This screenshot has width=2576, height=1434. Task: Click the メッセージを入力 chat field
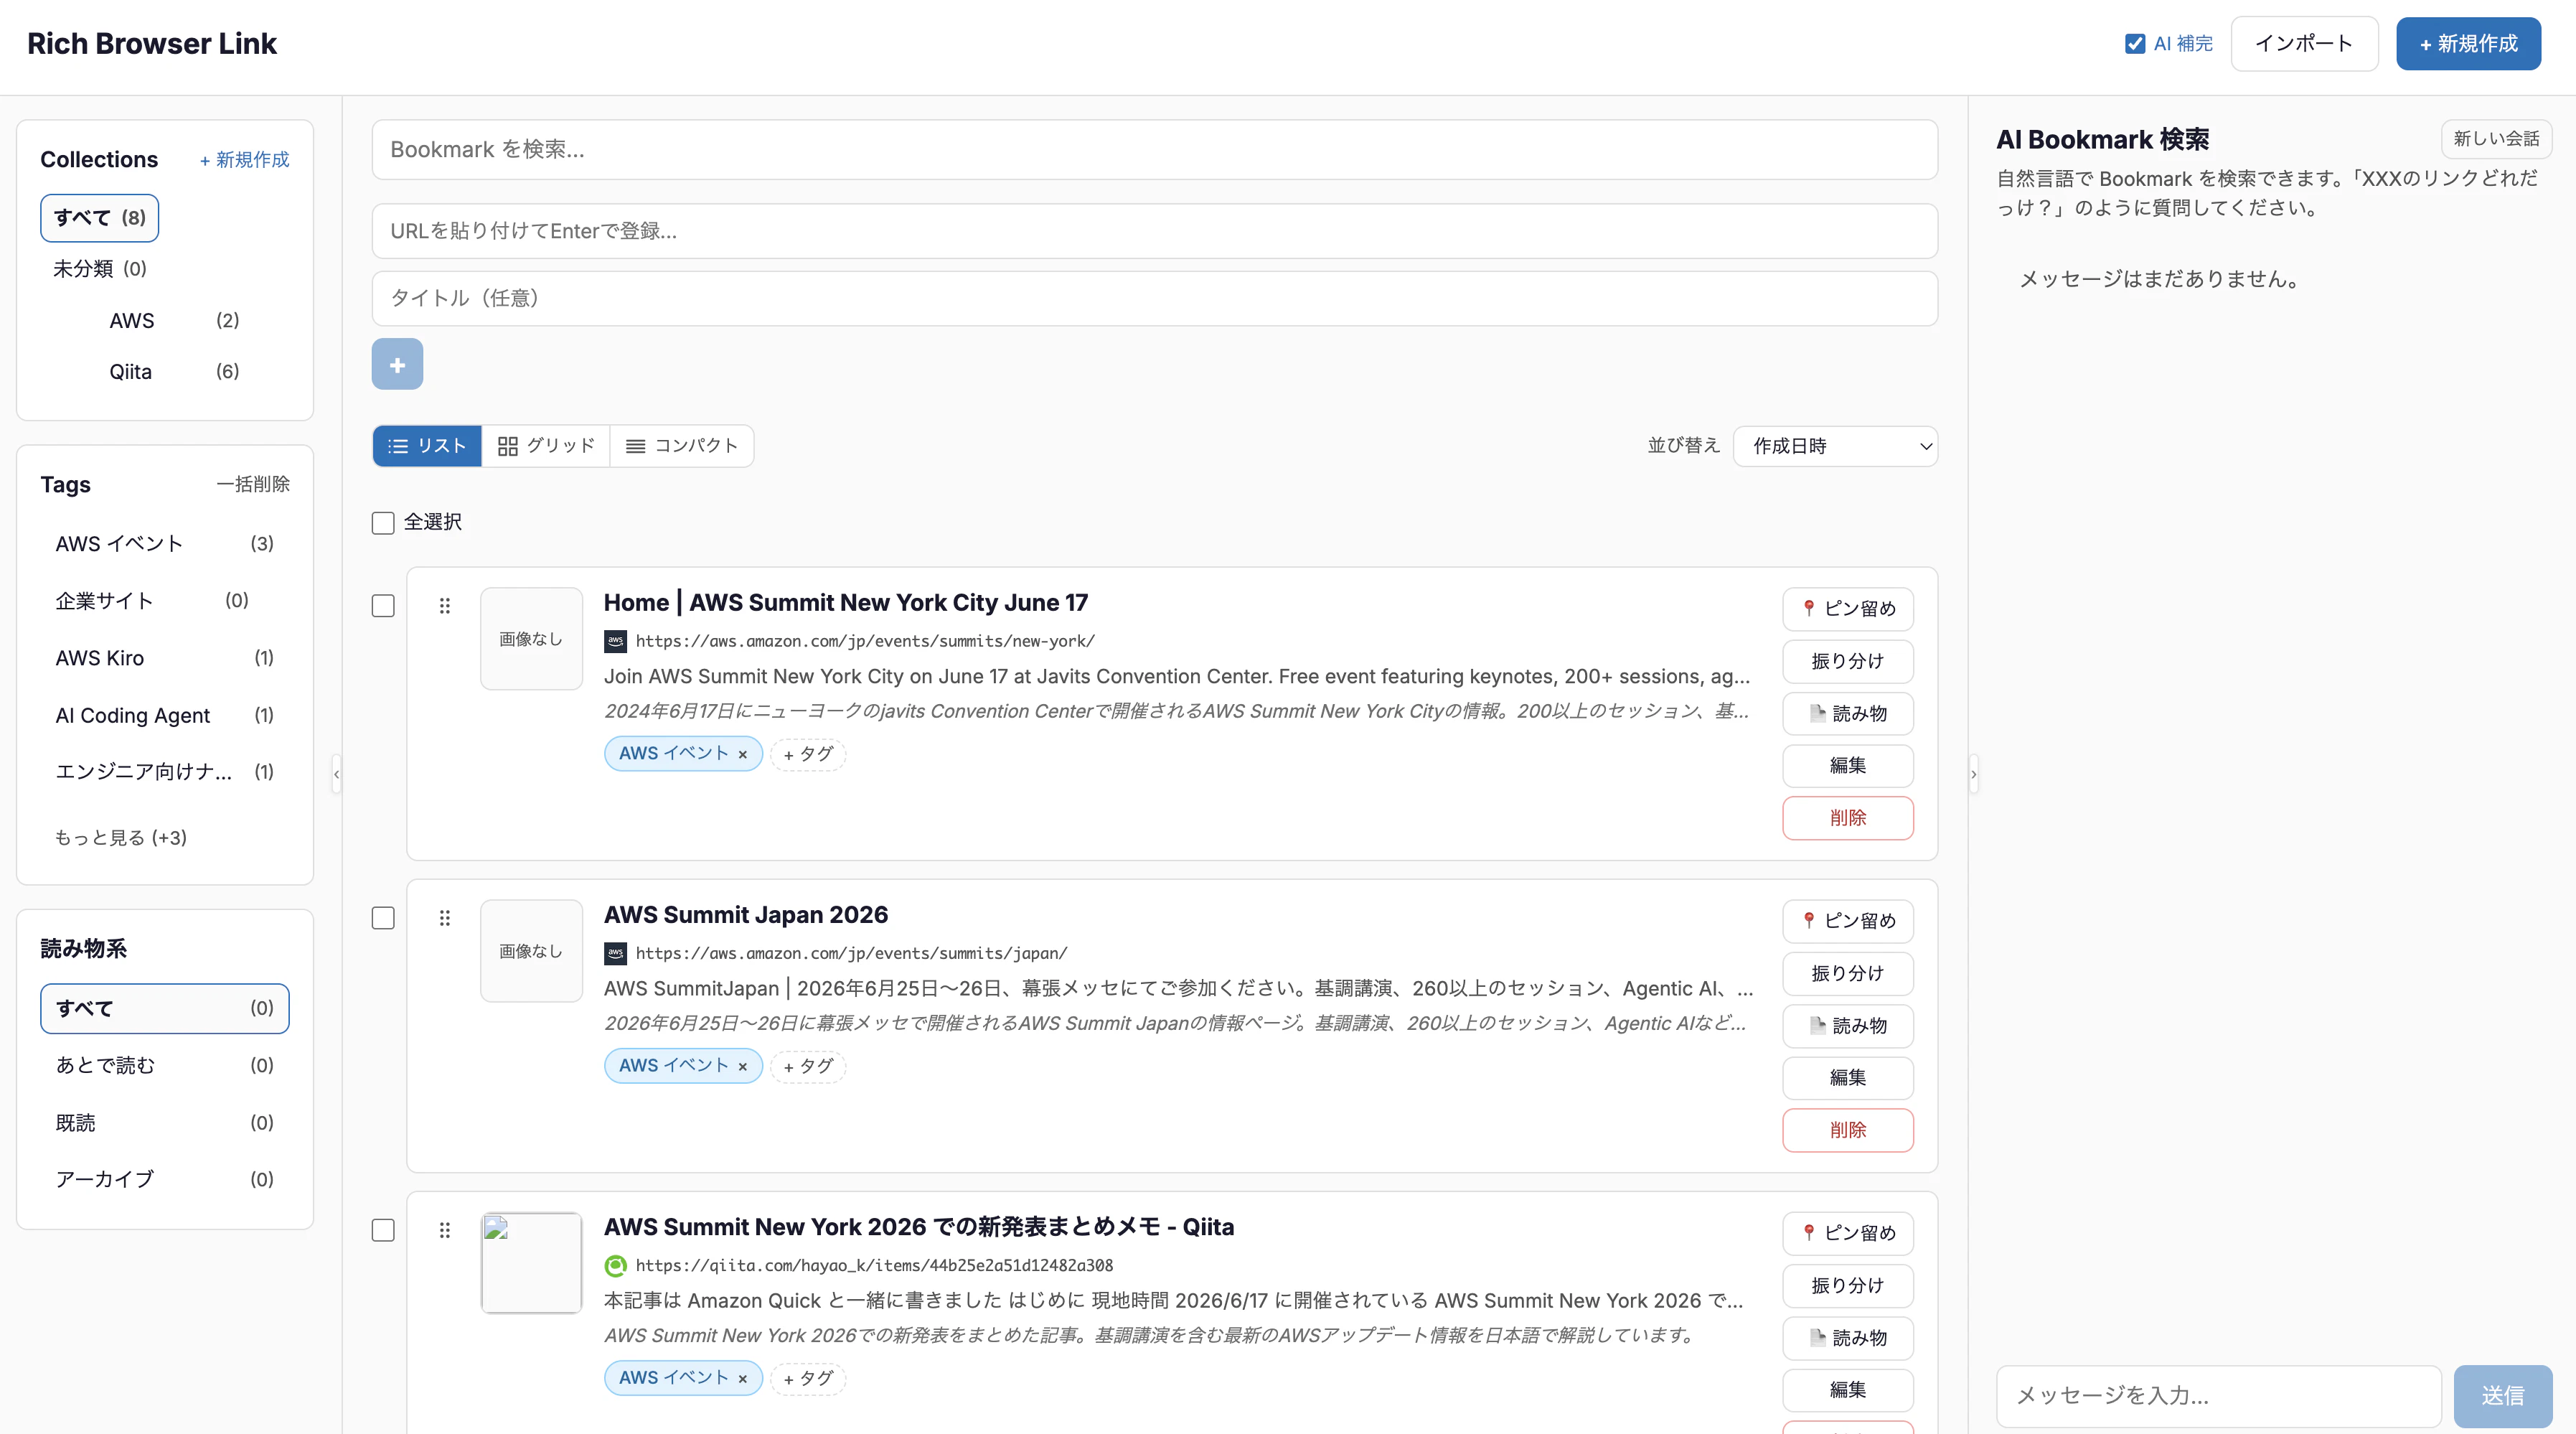coord(2219,1396)
